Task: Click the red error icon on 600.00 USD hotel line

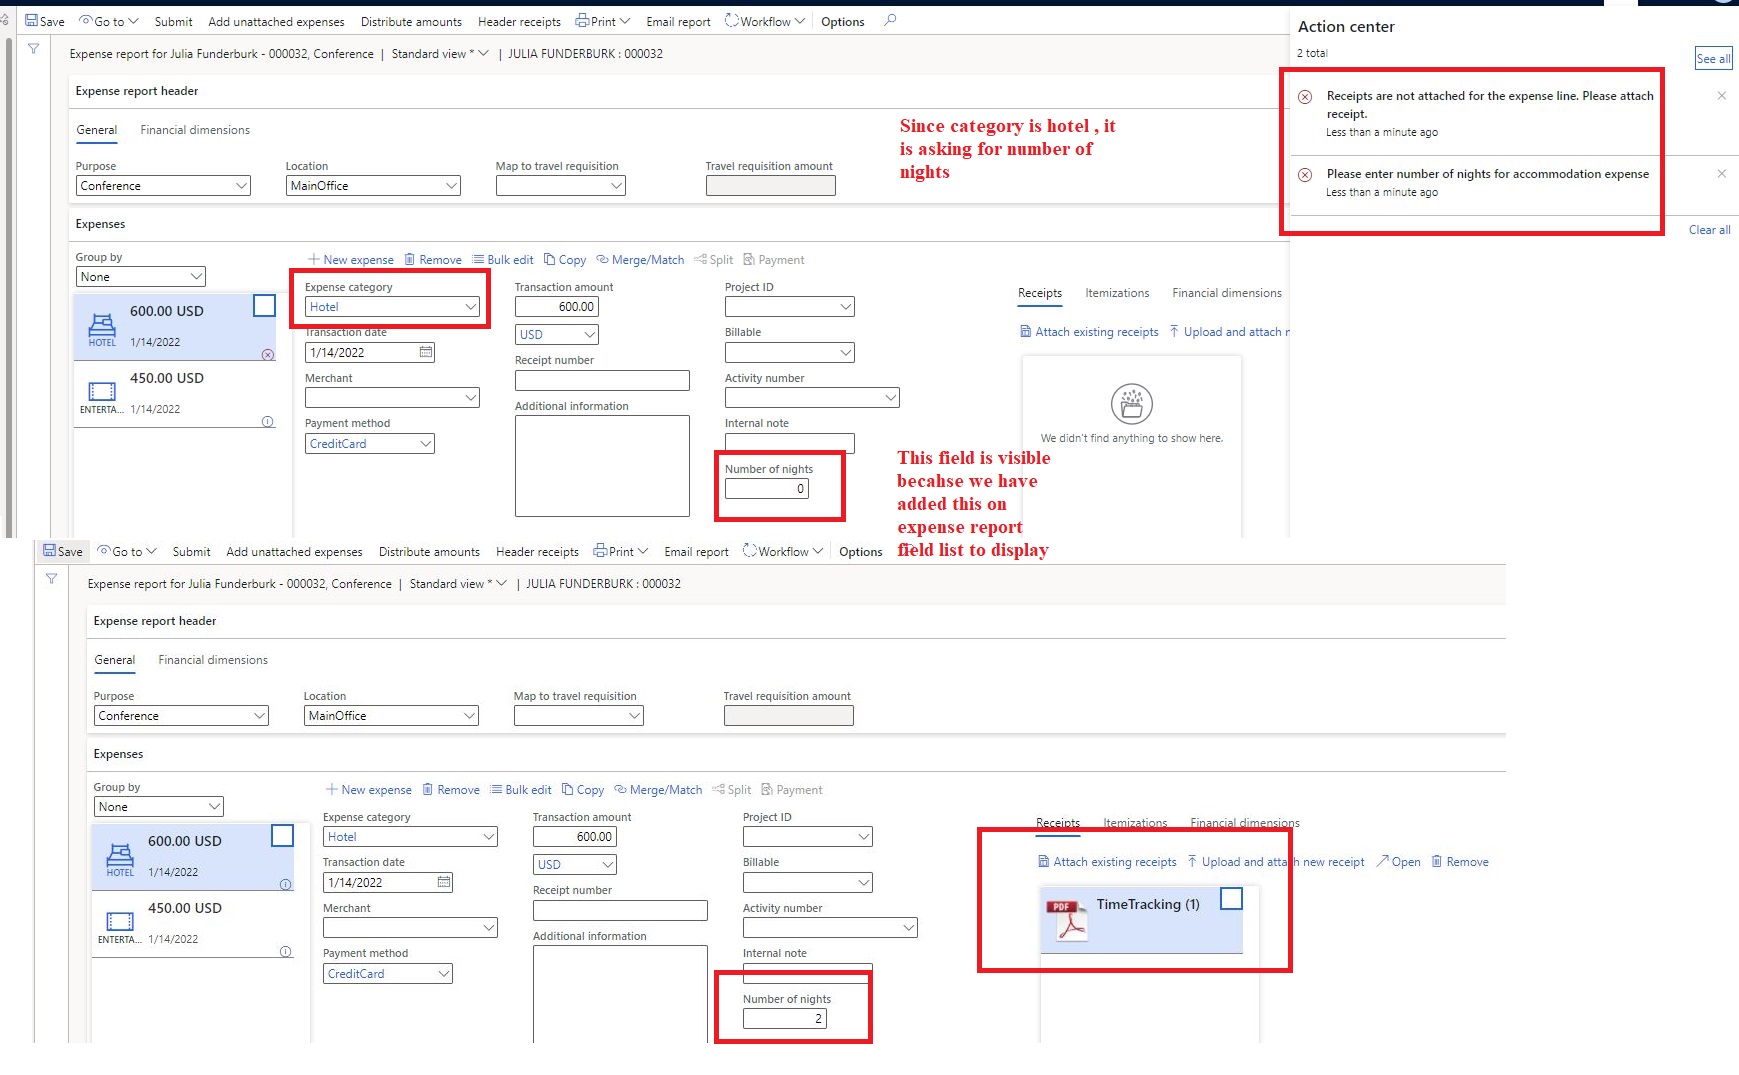Action: pyautogui.click(x=268, y=355)
